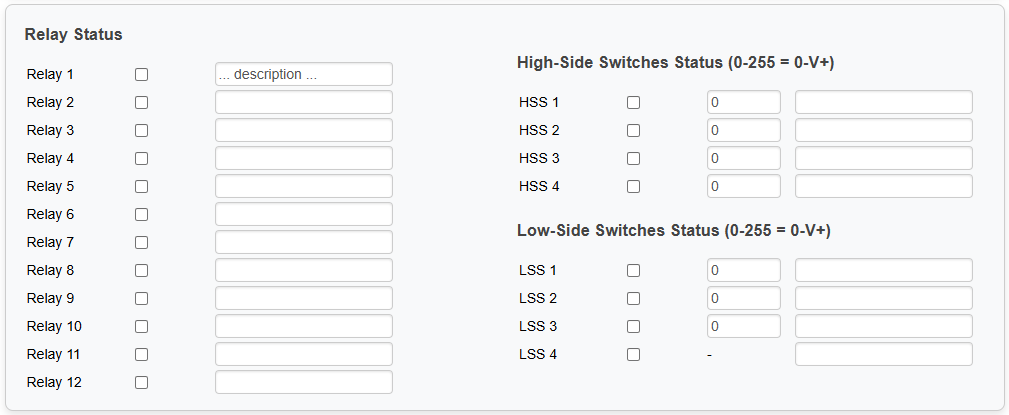Focus the LSS 4 description field

[x=883, y=354]
